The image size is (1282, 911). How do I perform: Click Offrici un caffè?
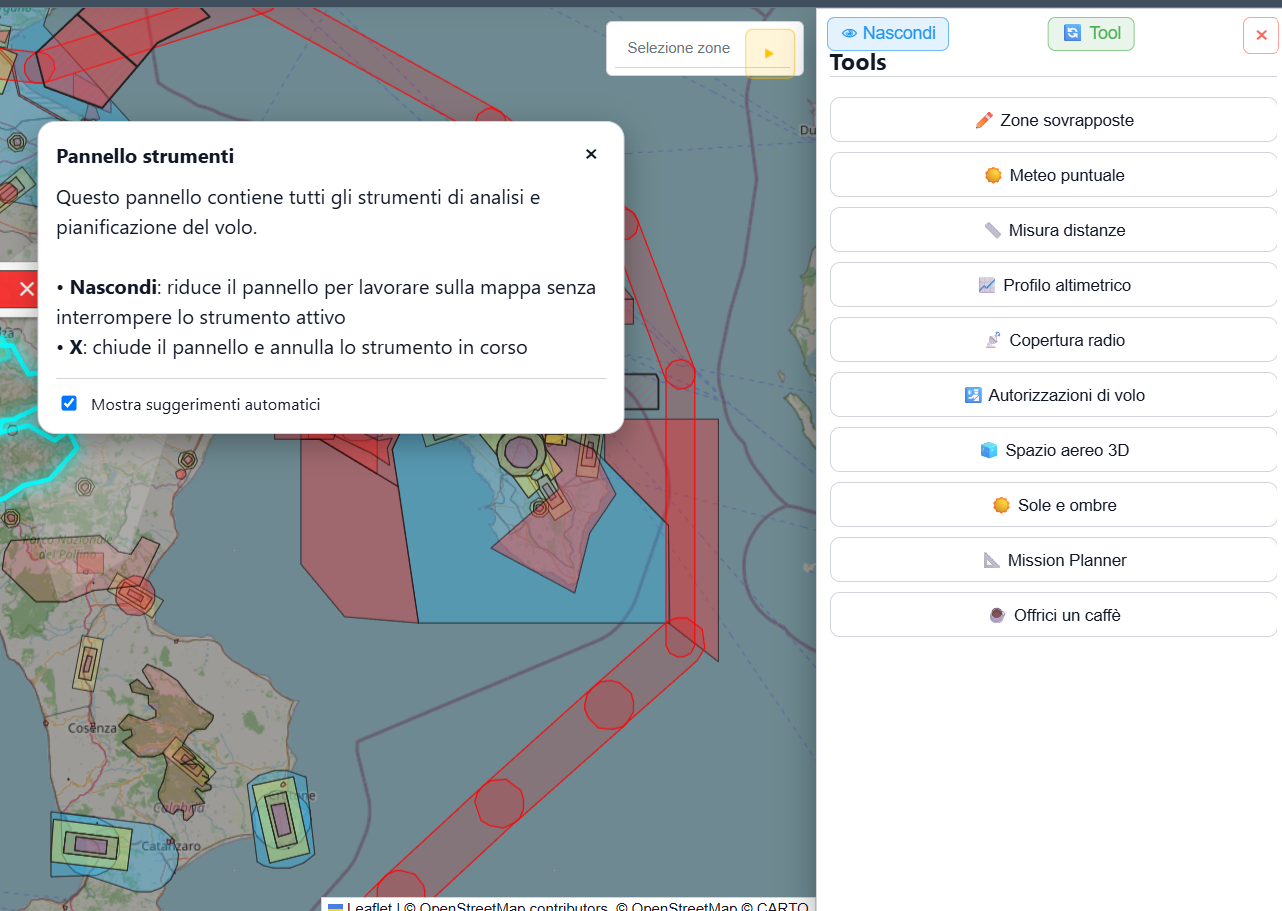tap(1053, 615)
